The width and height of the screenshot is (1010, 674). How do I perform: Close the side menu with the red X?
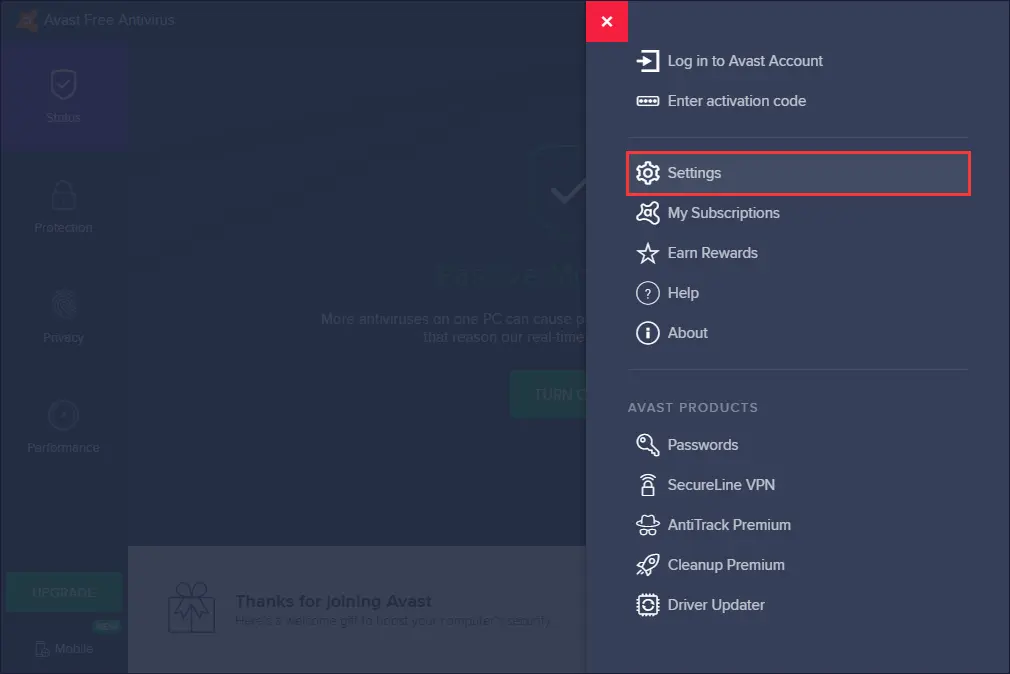pyautogui.click(x=607, y=21)
